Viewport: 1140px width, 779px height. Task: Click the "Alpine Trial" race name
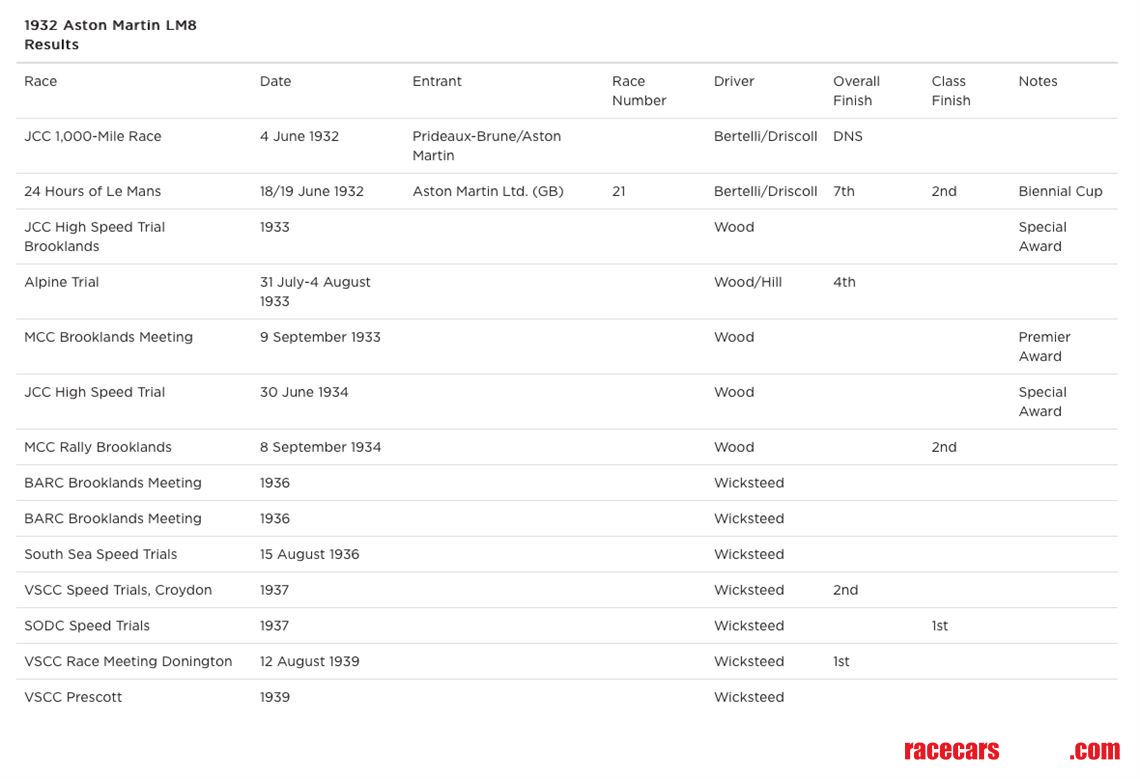tap(61, 282)
